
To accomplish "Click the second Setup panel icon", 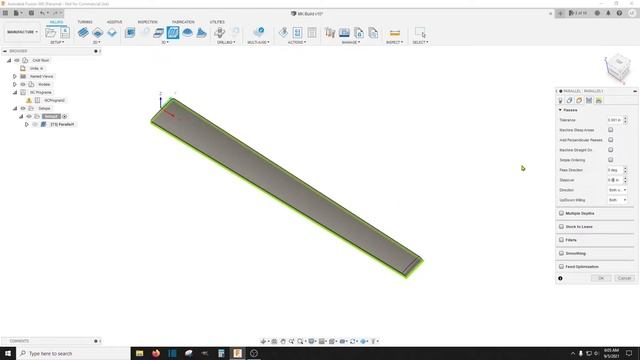I will [65, 33].
